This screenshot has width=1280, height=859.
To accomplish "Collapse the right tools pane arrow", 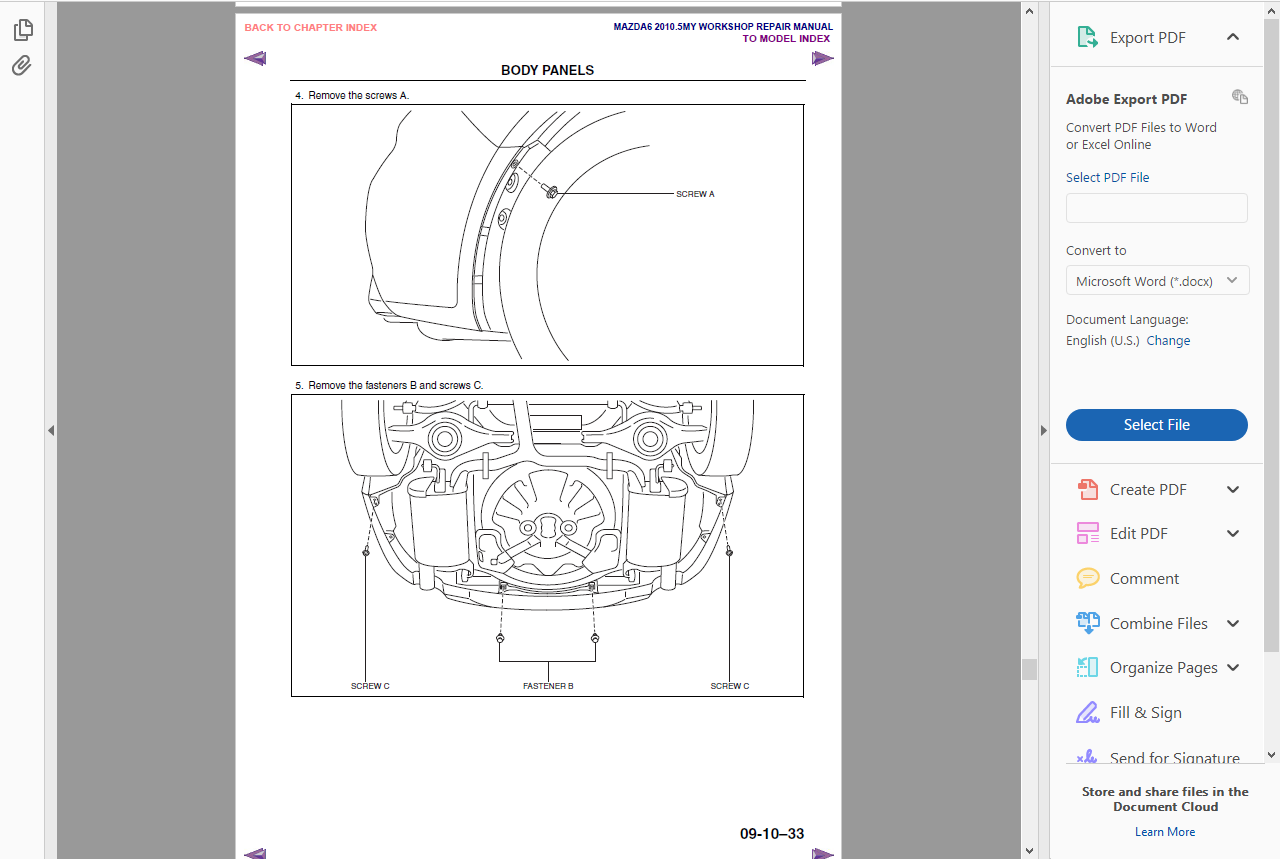I will (x=1043, y=430).
